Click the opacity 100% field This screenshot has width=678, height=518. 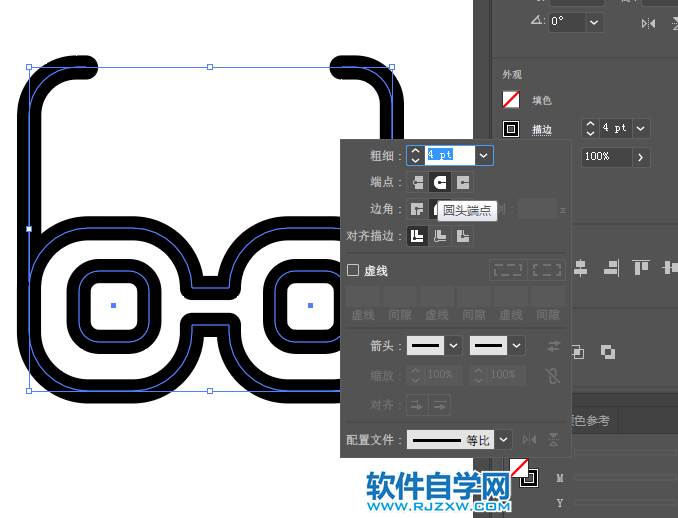point(607,157)
